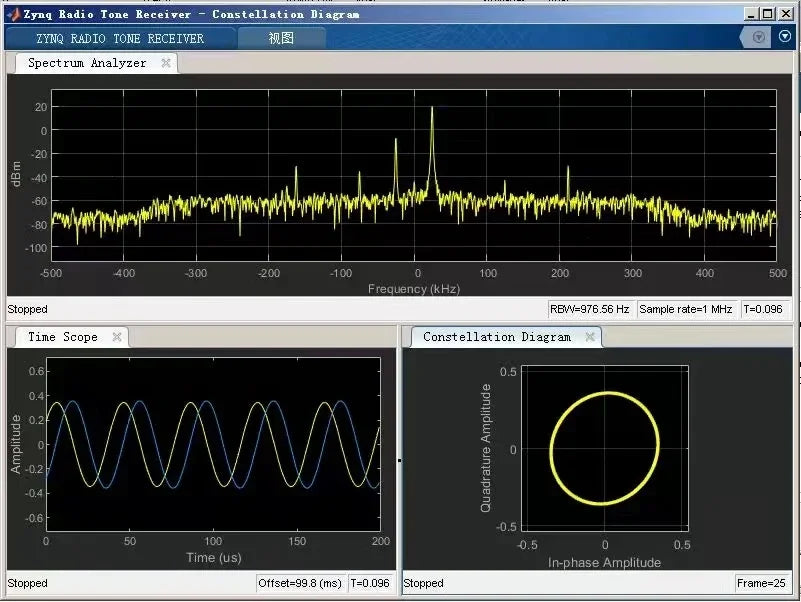Select the Time Scope tab
801x602 pixels.
click(63, 337)
